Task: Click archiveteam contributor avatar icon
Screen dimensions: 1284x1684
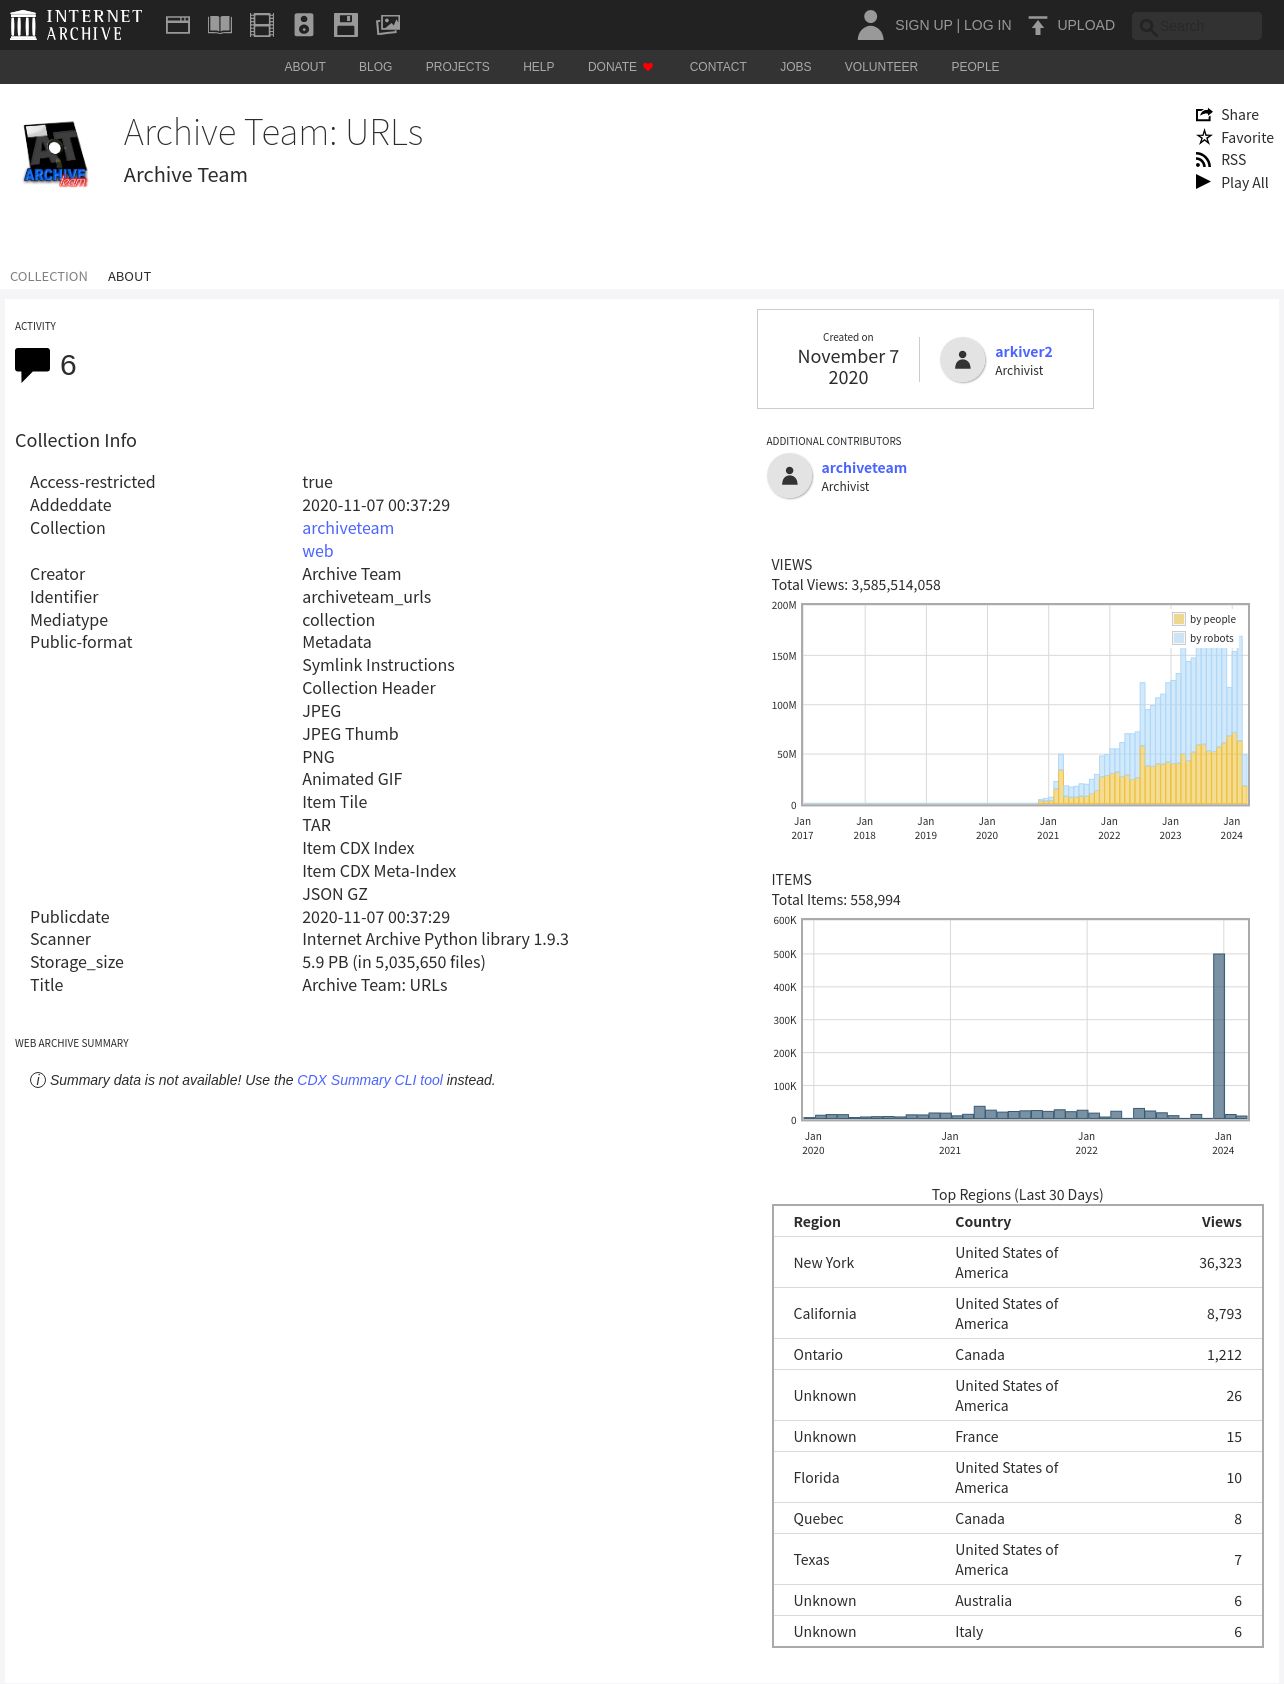Action: (x=790, y=476)
